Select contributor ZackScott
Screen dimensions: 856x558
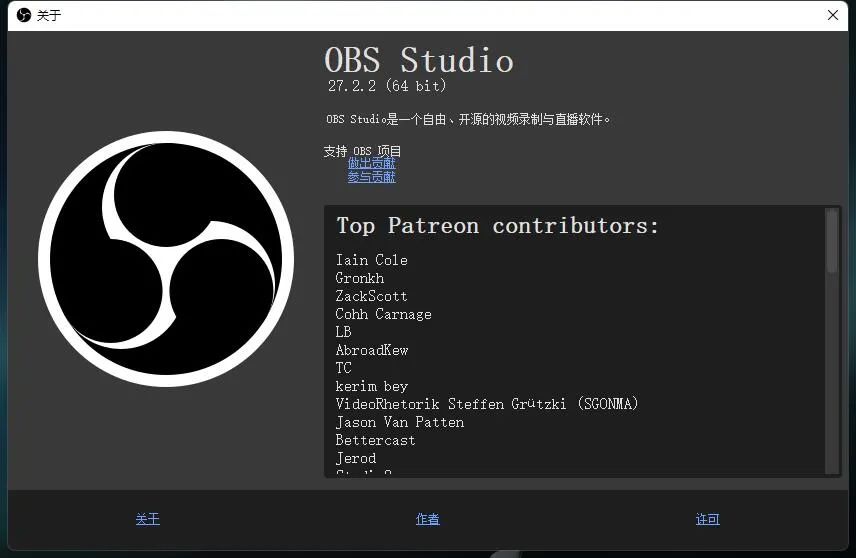point(371,296)
